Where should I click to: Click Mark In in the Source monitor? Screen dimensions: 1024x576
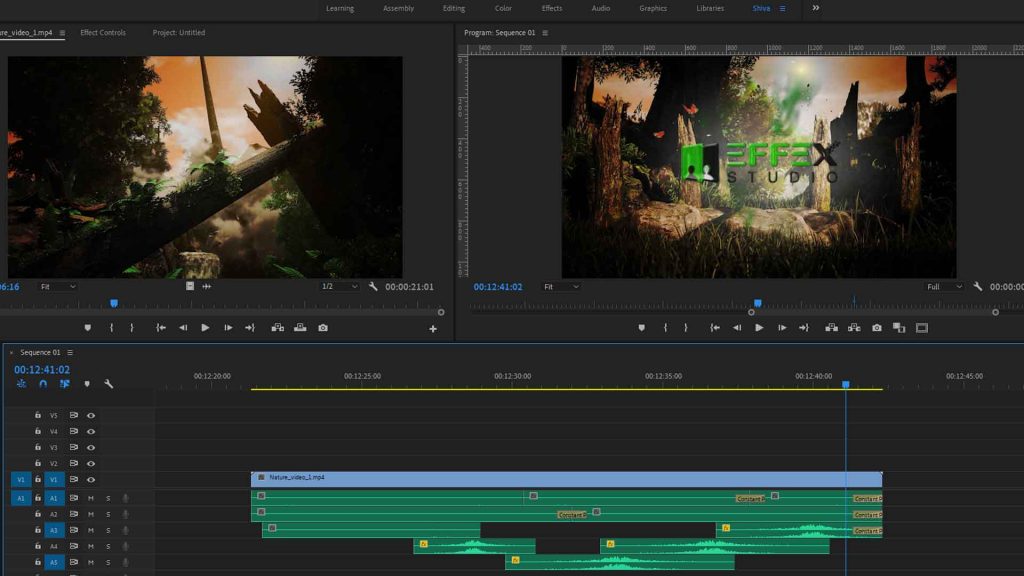point(112,328)
